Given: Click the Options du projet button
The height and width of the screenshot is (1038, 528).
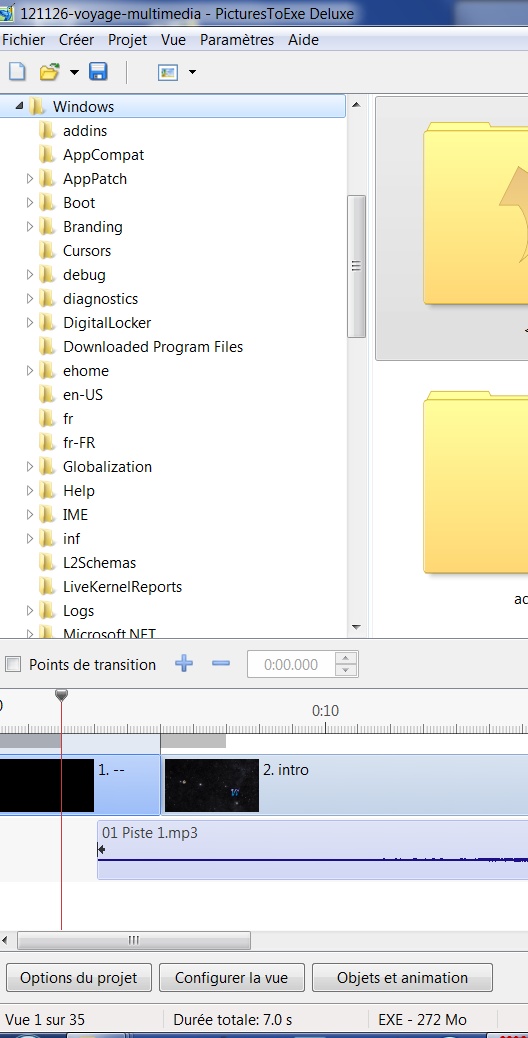Looking at the screenshot, I should (79, 978).
